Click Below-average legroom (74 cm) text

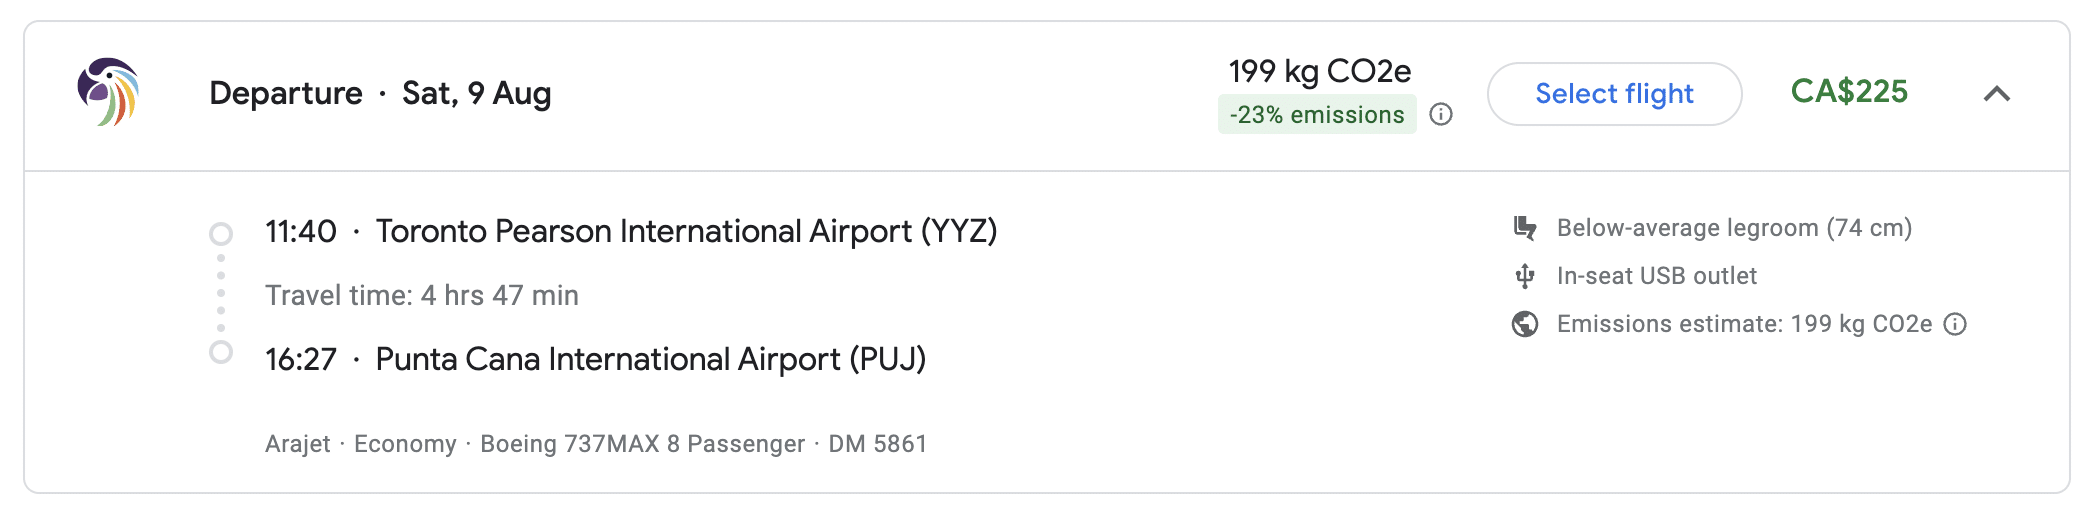click(1734, 228)
